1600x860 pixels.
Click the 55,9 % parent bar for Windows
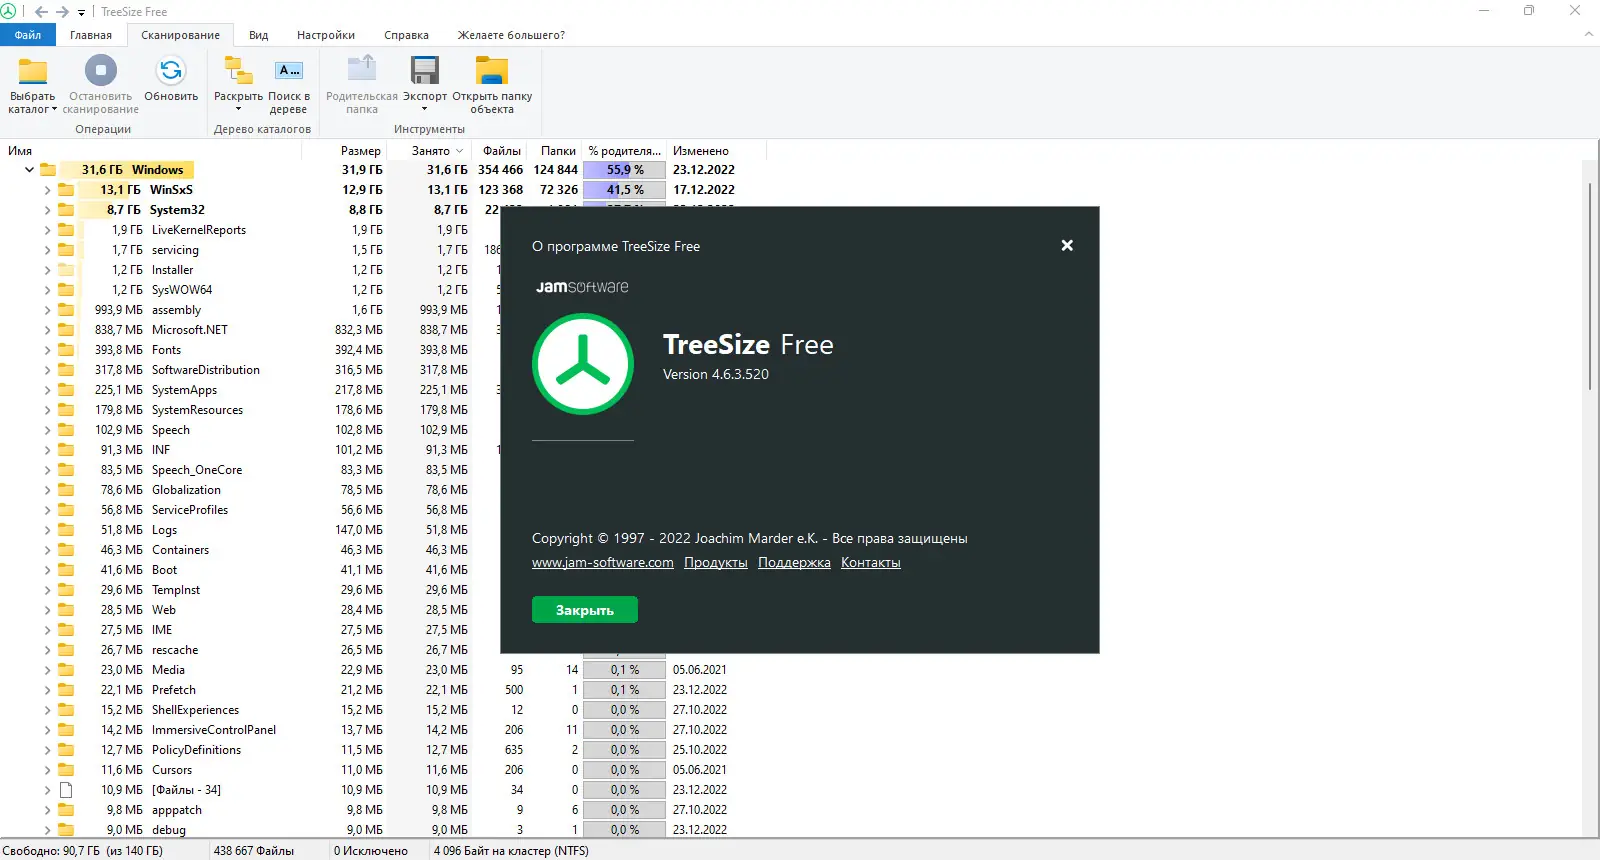(625, 170)
